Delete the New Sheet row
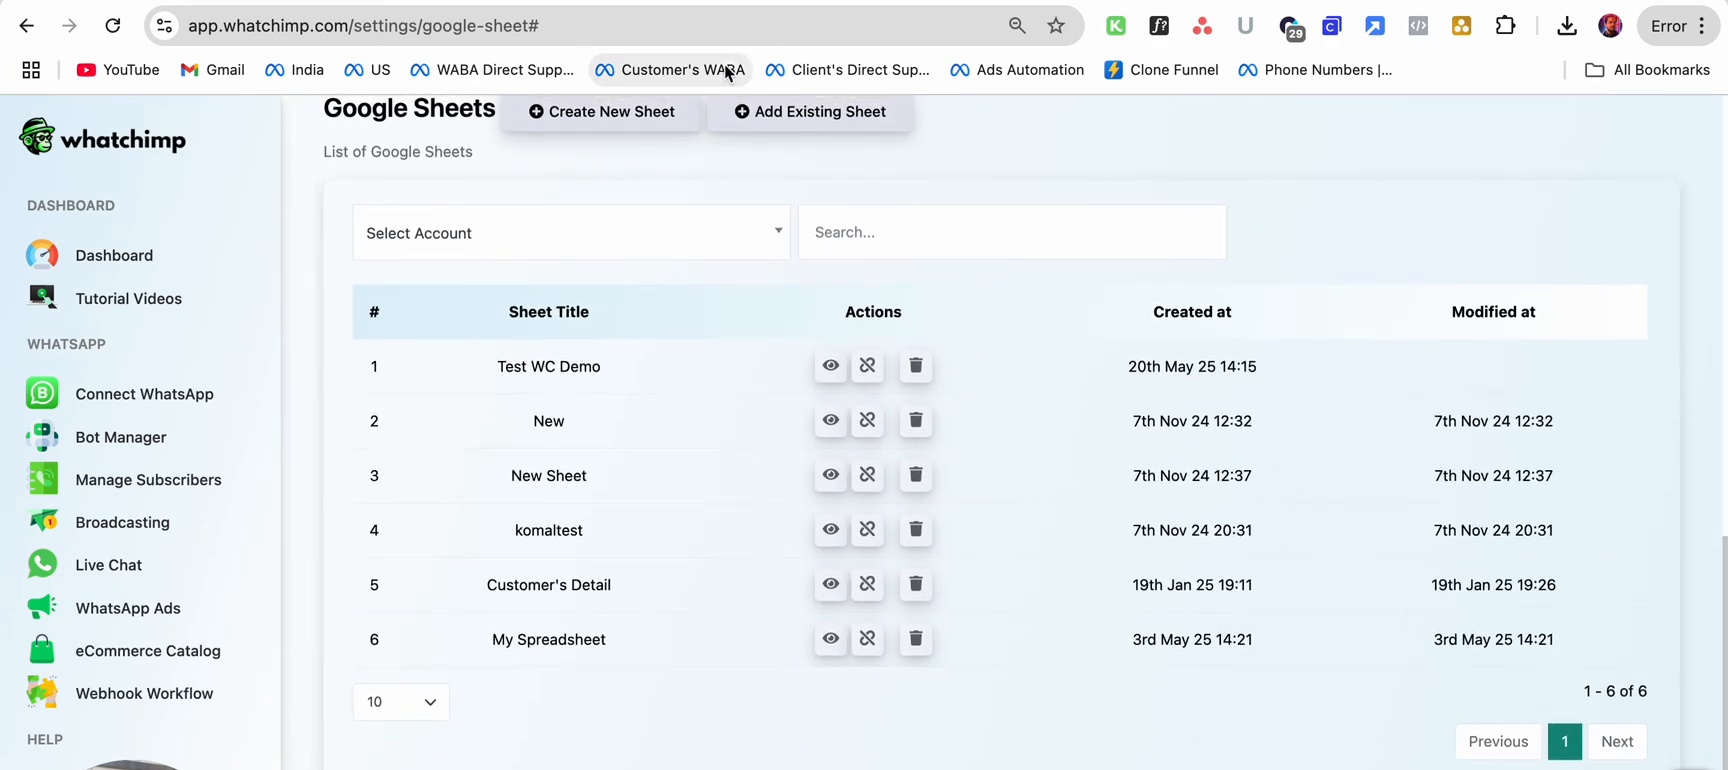This screenshot has width=1728, height=770. pos(915,475)
